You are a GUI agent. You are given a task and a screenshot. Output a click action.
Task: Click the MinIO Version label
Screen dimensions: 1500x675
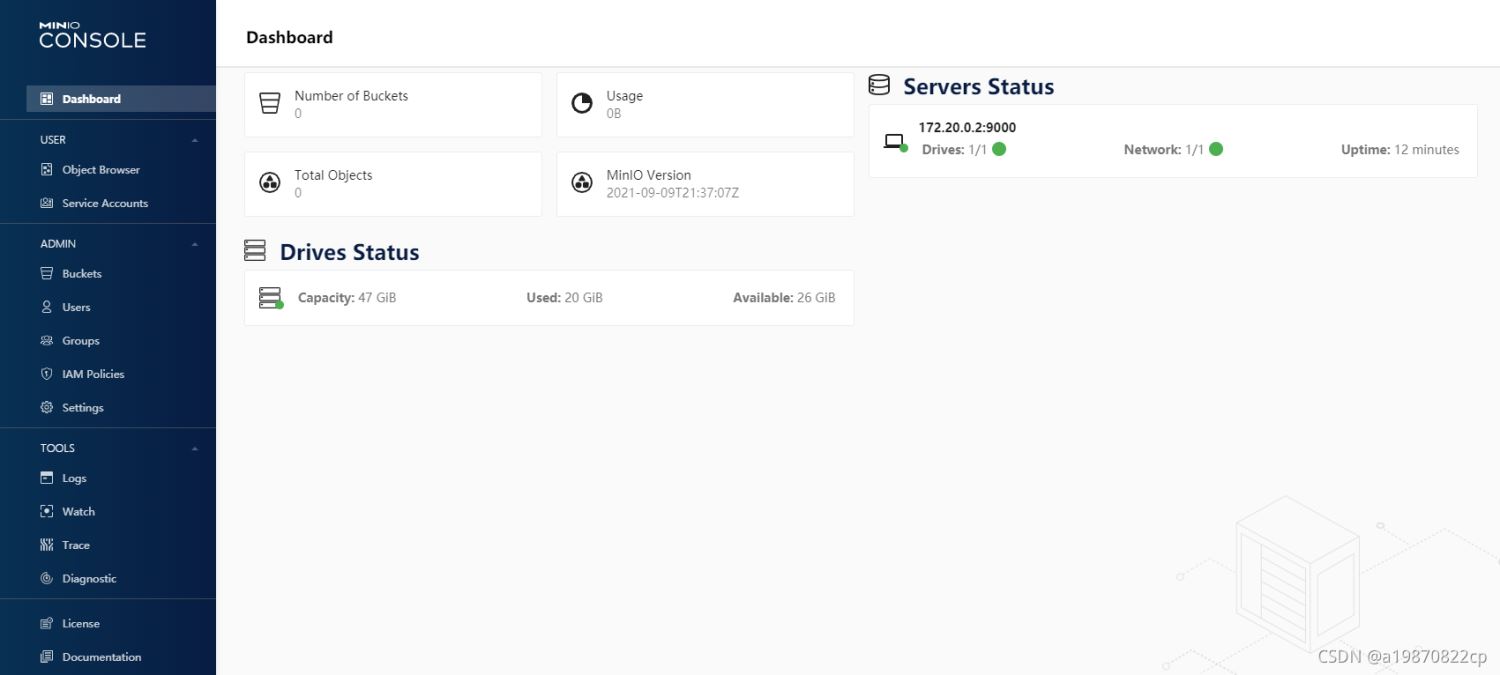[648, 175]
